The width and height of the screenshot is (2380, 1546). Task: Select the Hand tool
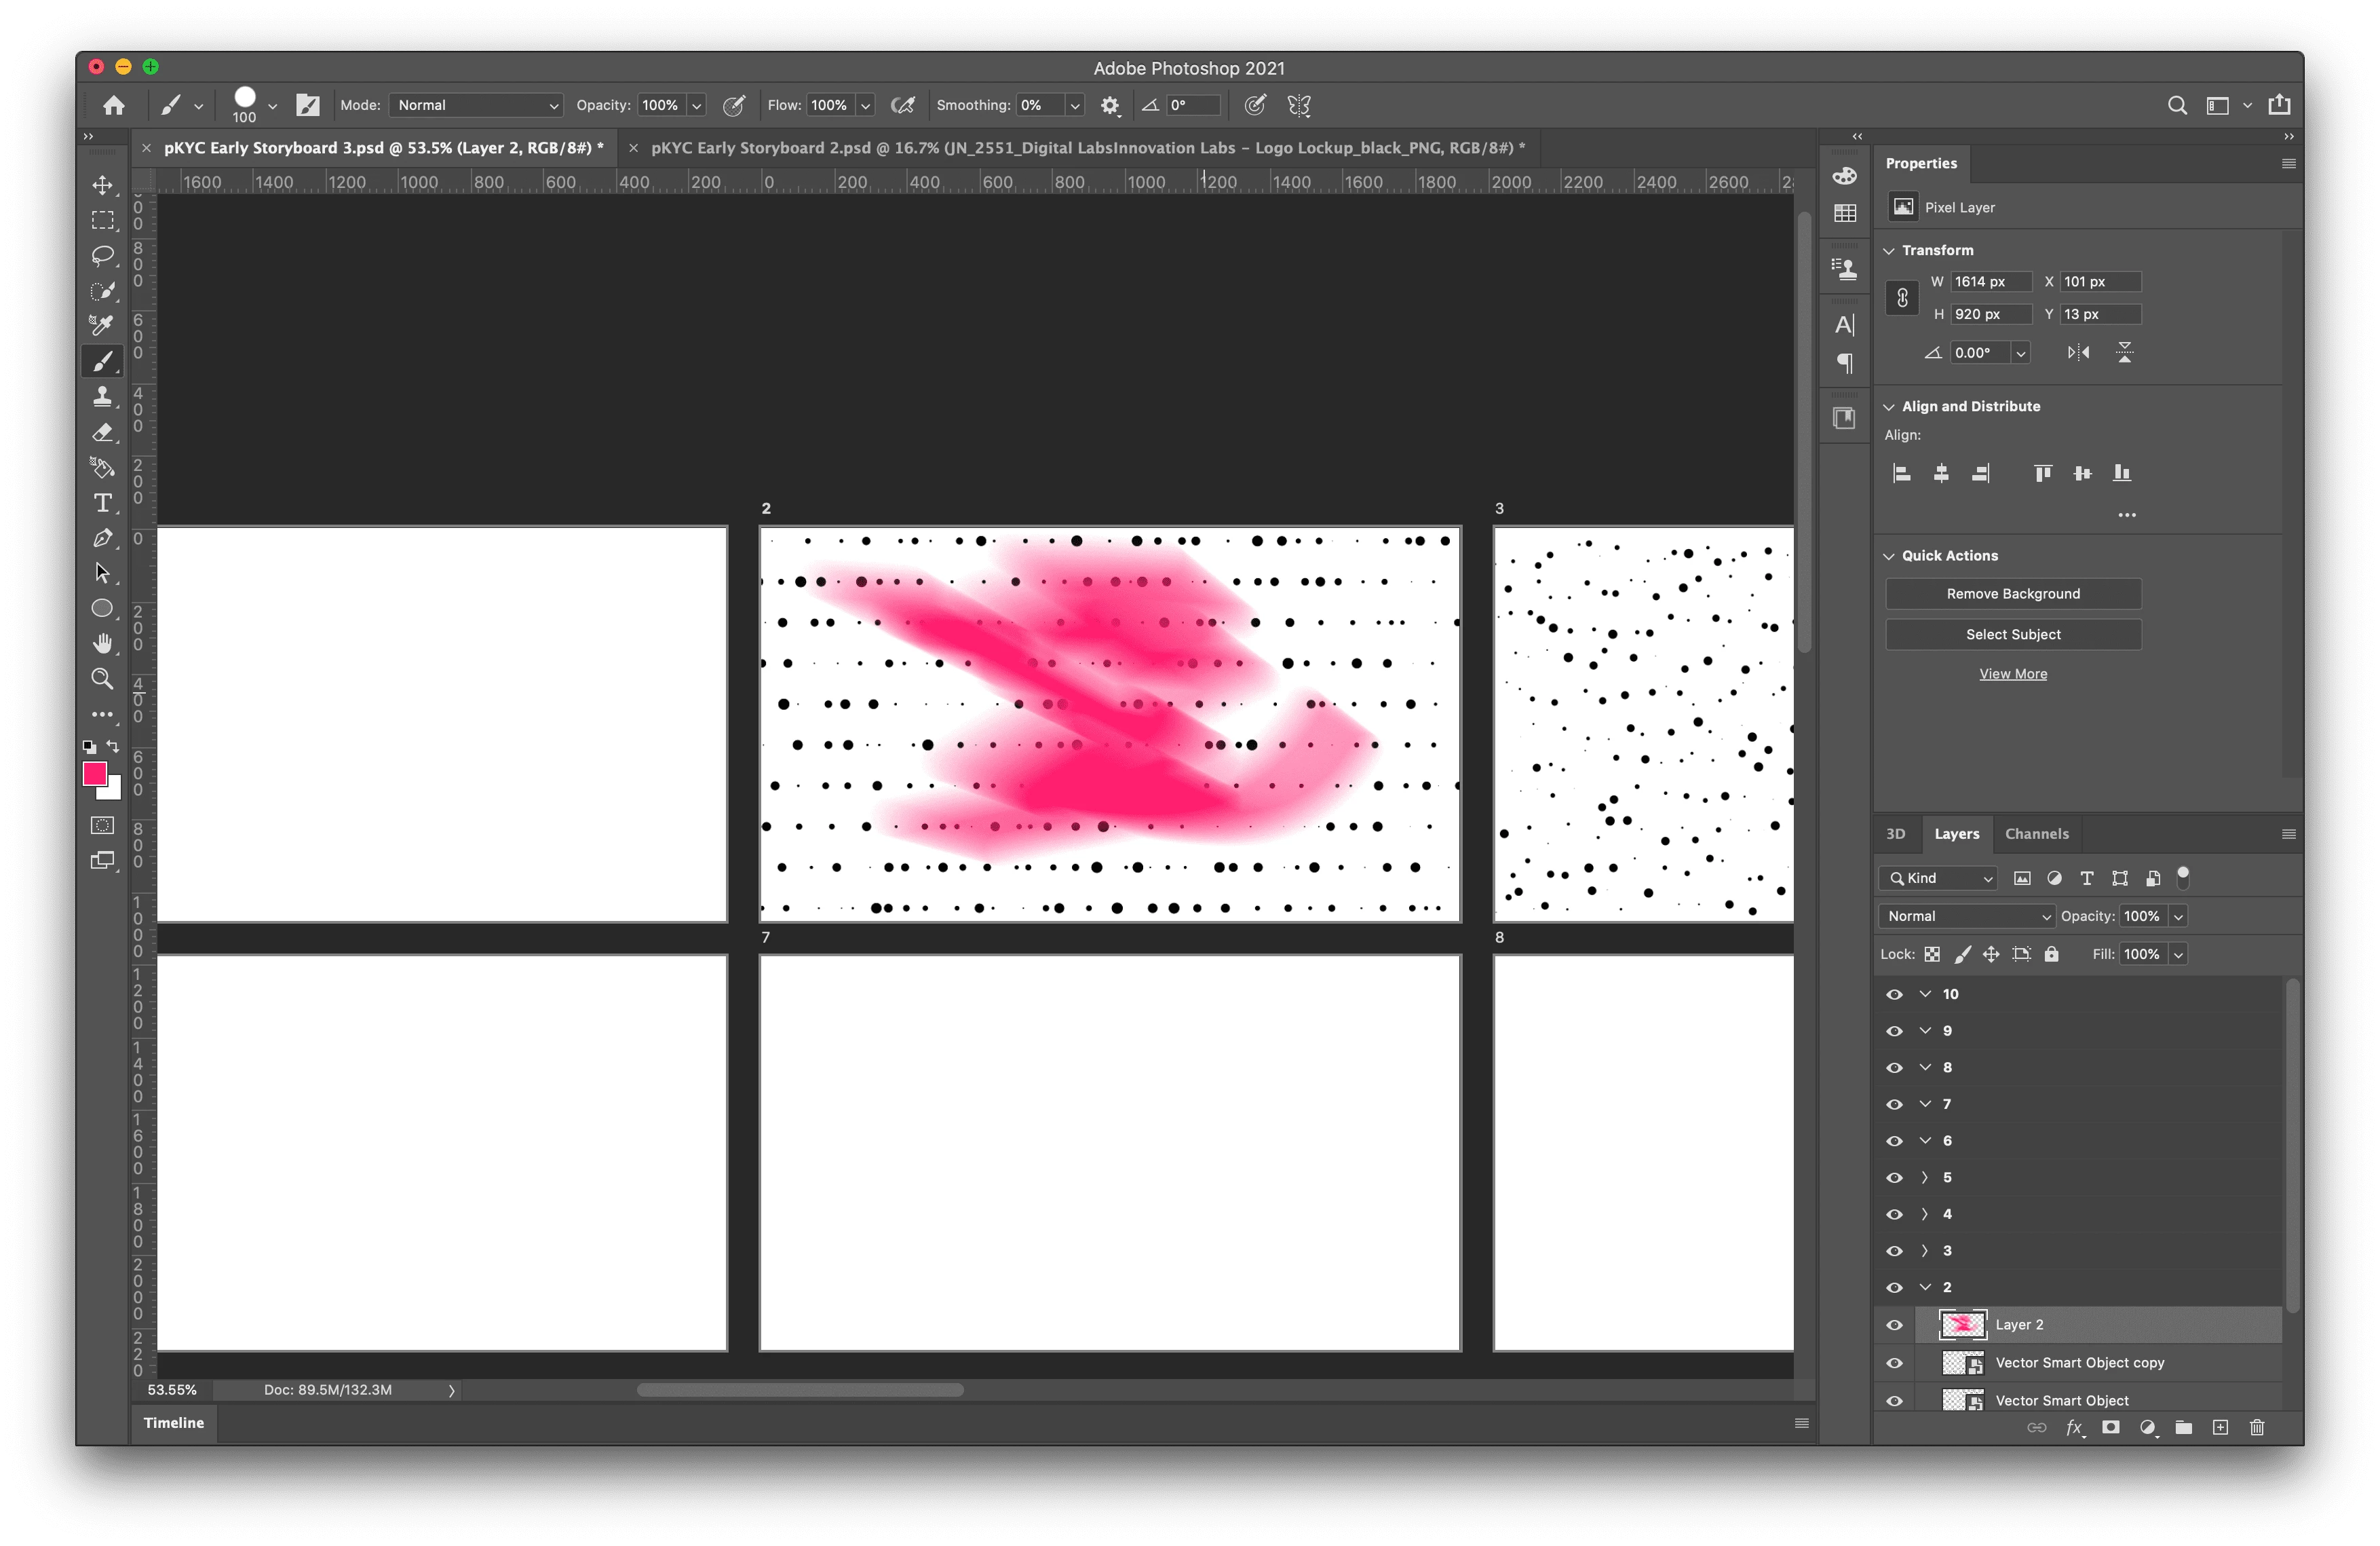pyautogui.click(x=102, y=643)
